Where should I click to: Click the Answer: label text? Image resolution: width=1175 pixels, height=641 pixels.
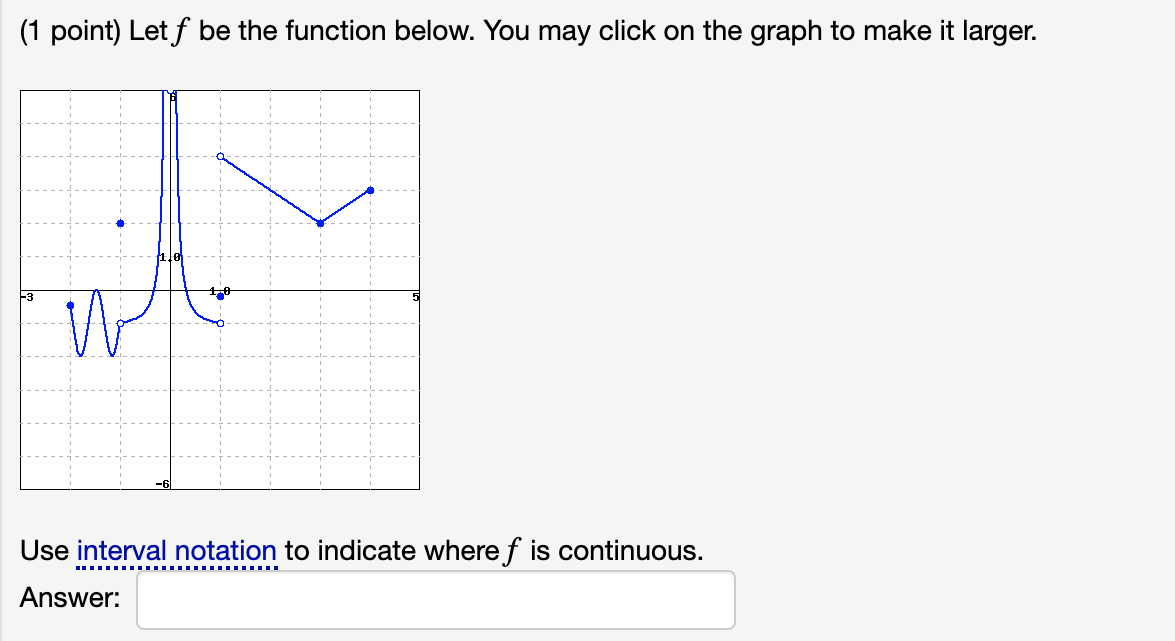click(x=70, y=598)
